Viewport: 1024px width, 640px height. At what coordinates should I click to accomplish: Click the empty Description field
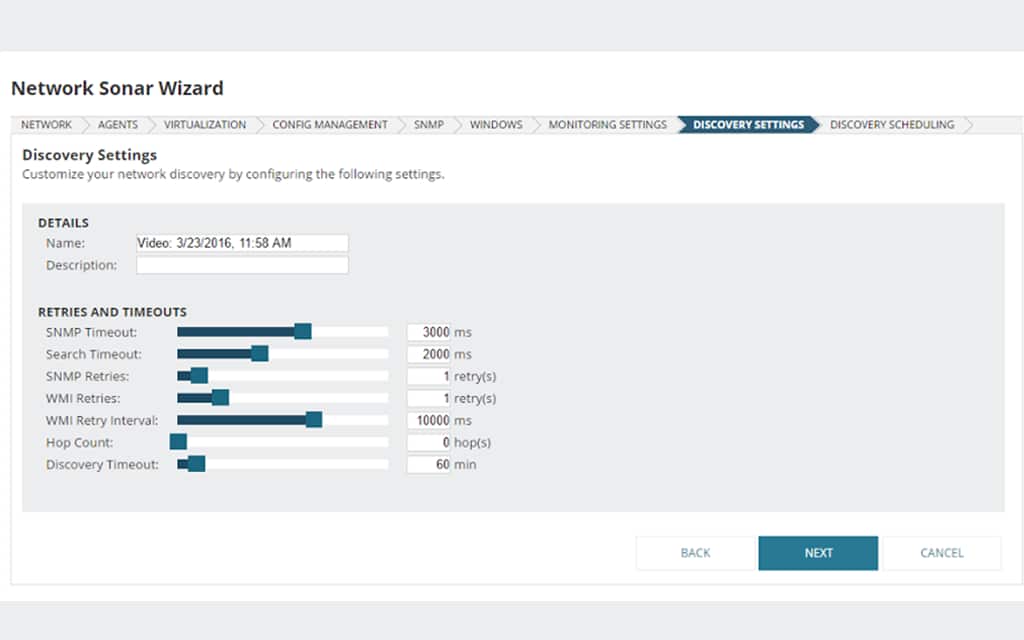click(x=241, y=264)
